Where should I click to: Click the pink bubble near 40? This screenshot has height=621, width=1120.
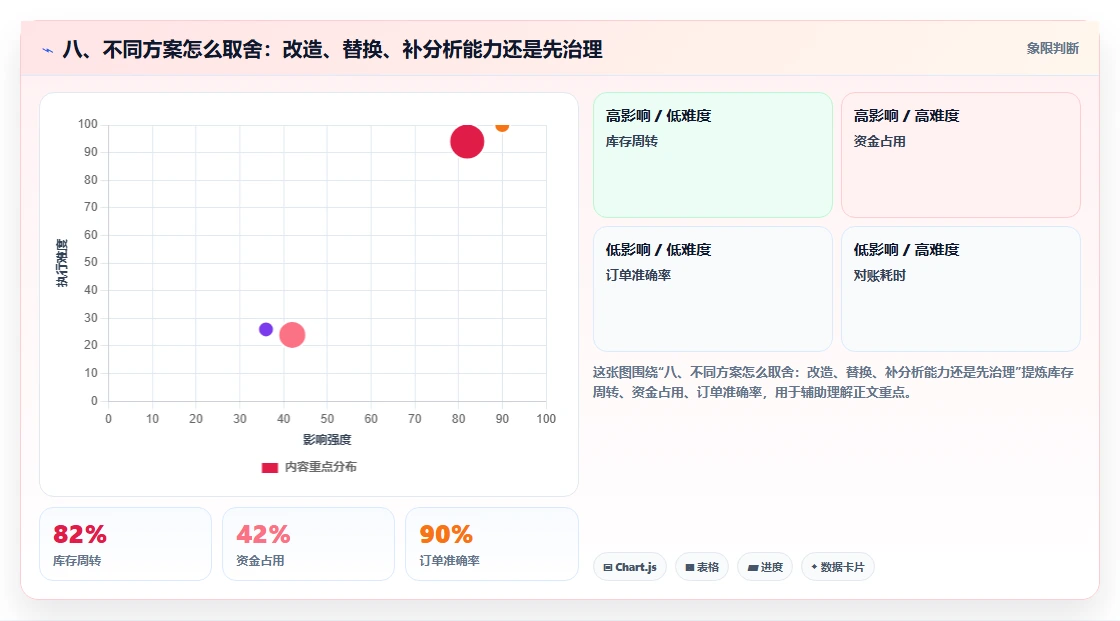292,334
